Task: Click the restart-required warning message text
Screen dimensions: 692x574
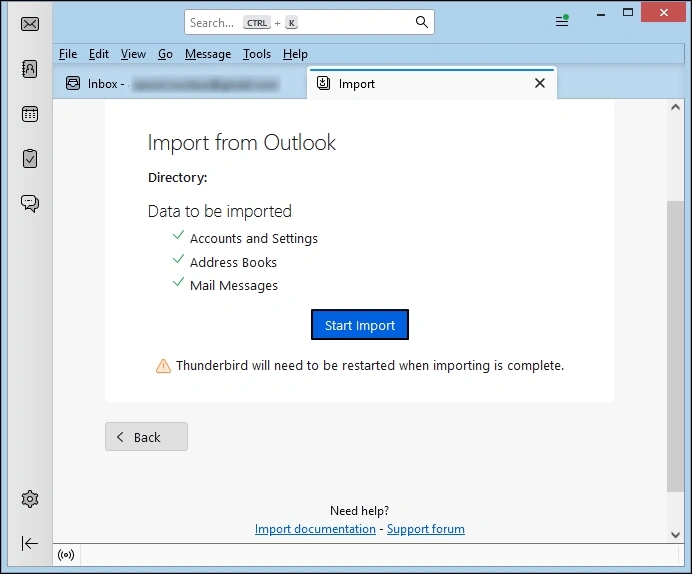Action: 370,366
